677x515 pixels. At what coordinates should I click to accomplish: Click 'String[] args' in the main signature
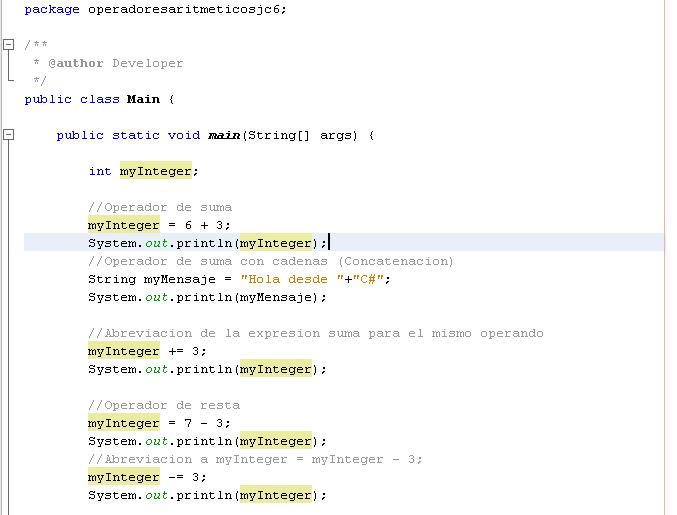pyautogui.click(x=302, y=136)
